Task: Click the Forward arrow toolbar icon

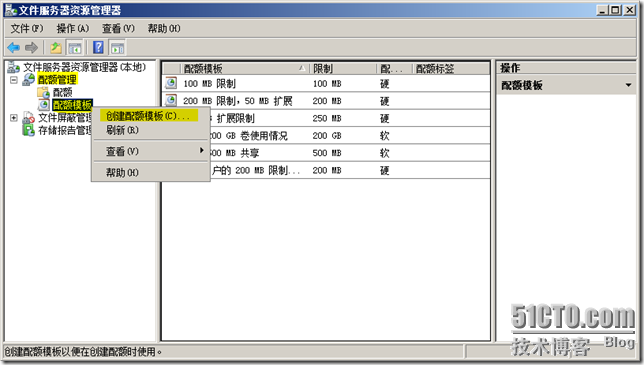Action: [x=31, y=48]
